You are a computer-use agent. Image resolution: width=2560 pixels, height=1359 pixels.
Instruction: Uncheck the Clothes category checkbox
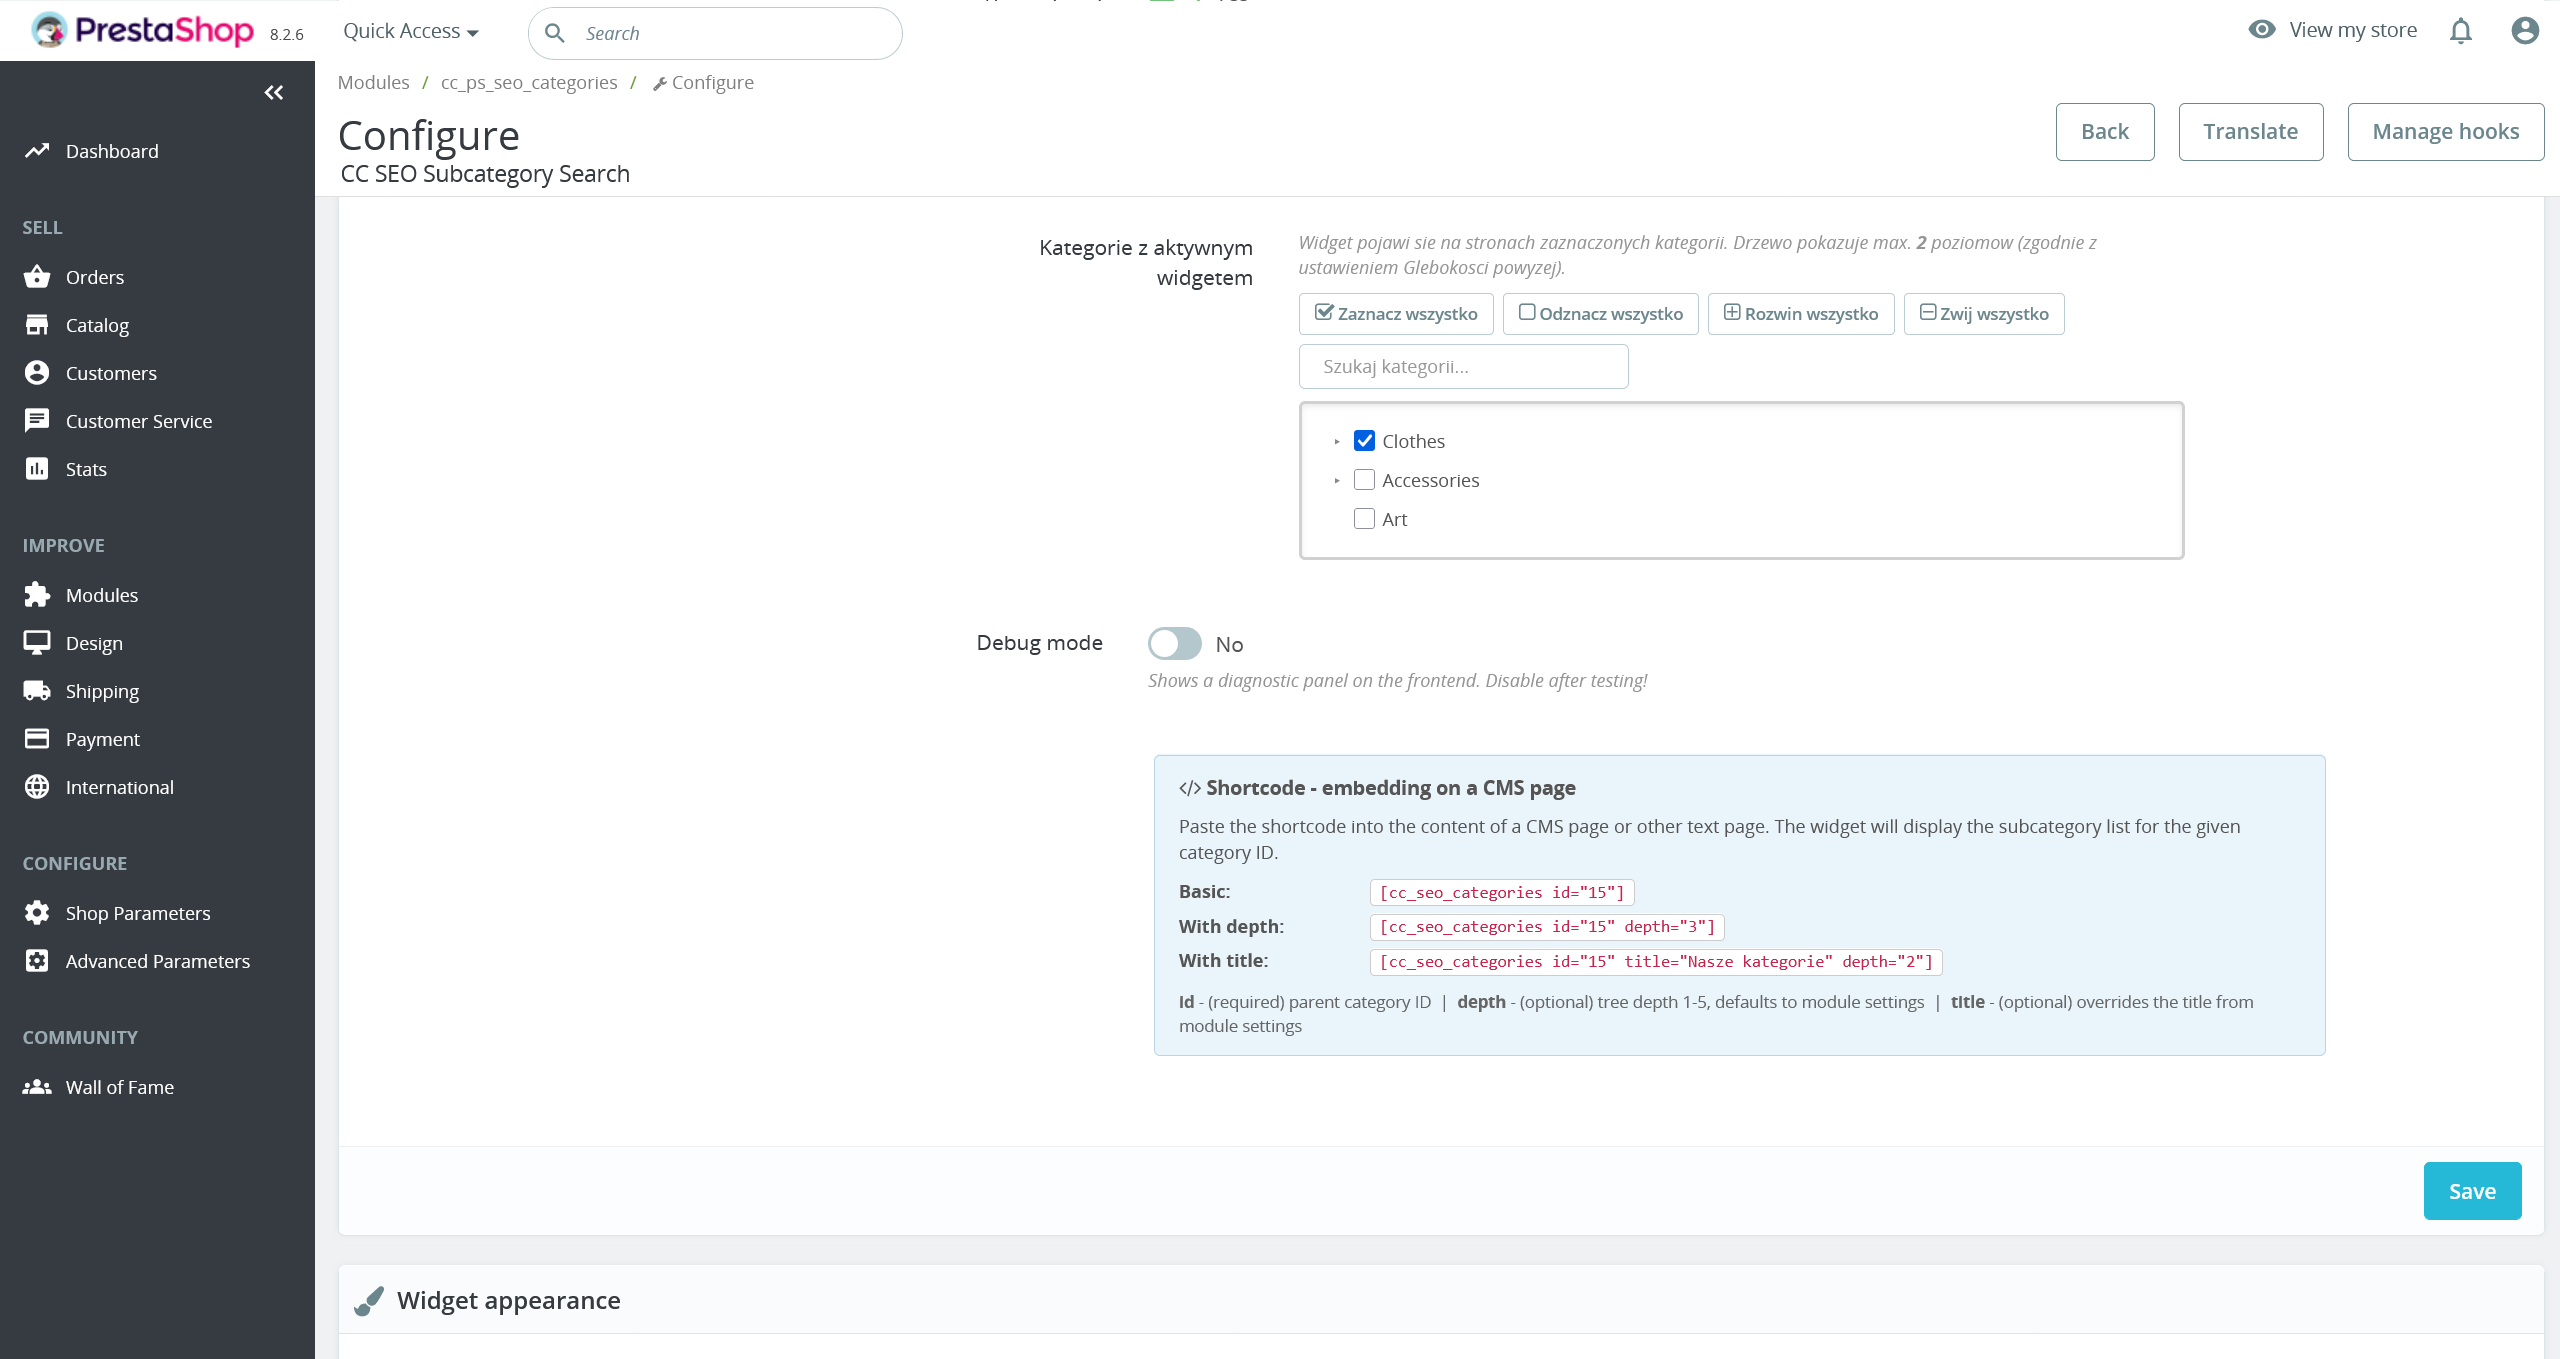click(x=1364, y=441)
